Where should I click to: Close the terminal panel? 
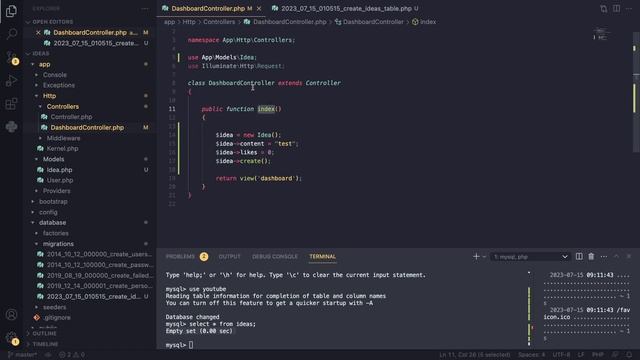click(629, 257)
